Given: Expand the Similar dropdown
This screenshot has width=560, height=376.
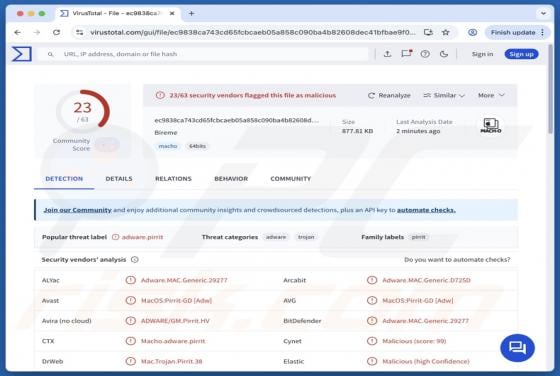Looking at the screenshot, I should click(444, 95).
